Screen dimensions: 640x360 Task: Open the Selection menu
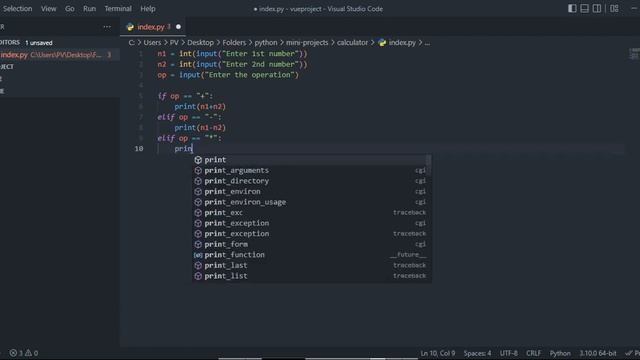coord(18,9)
